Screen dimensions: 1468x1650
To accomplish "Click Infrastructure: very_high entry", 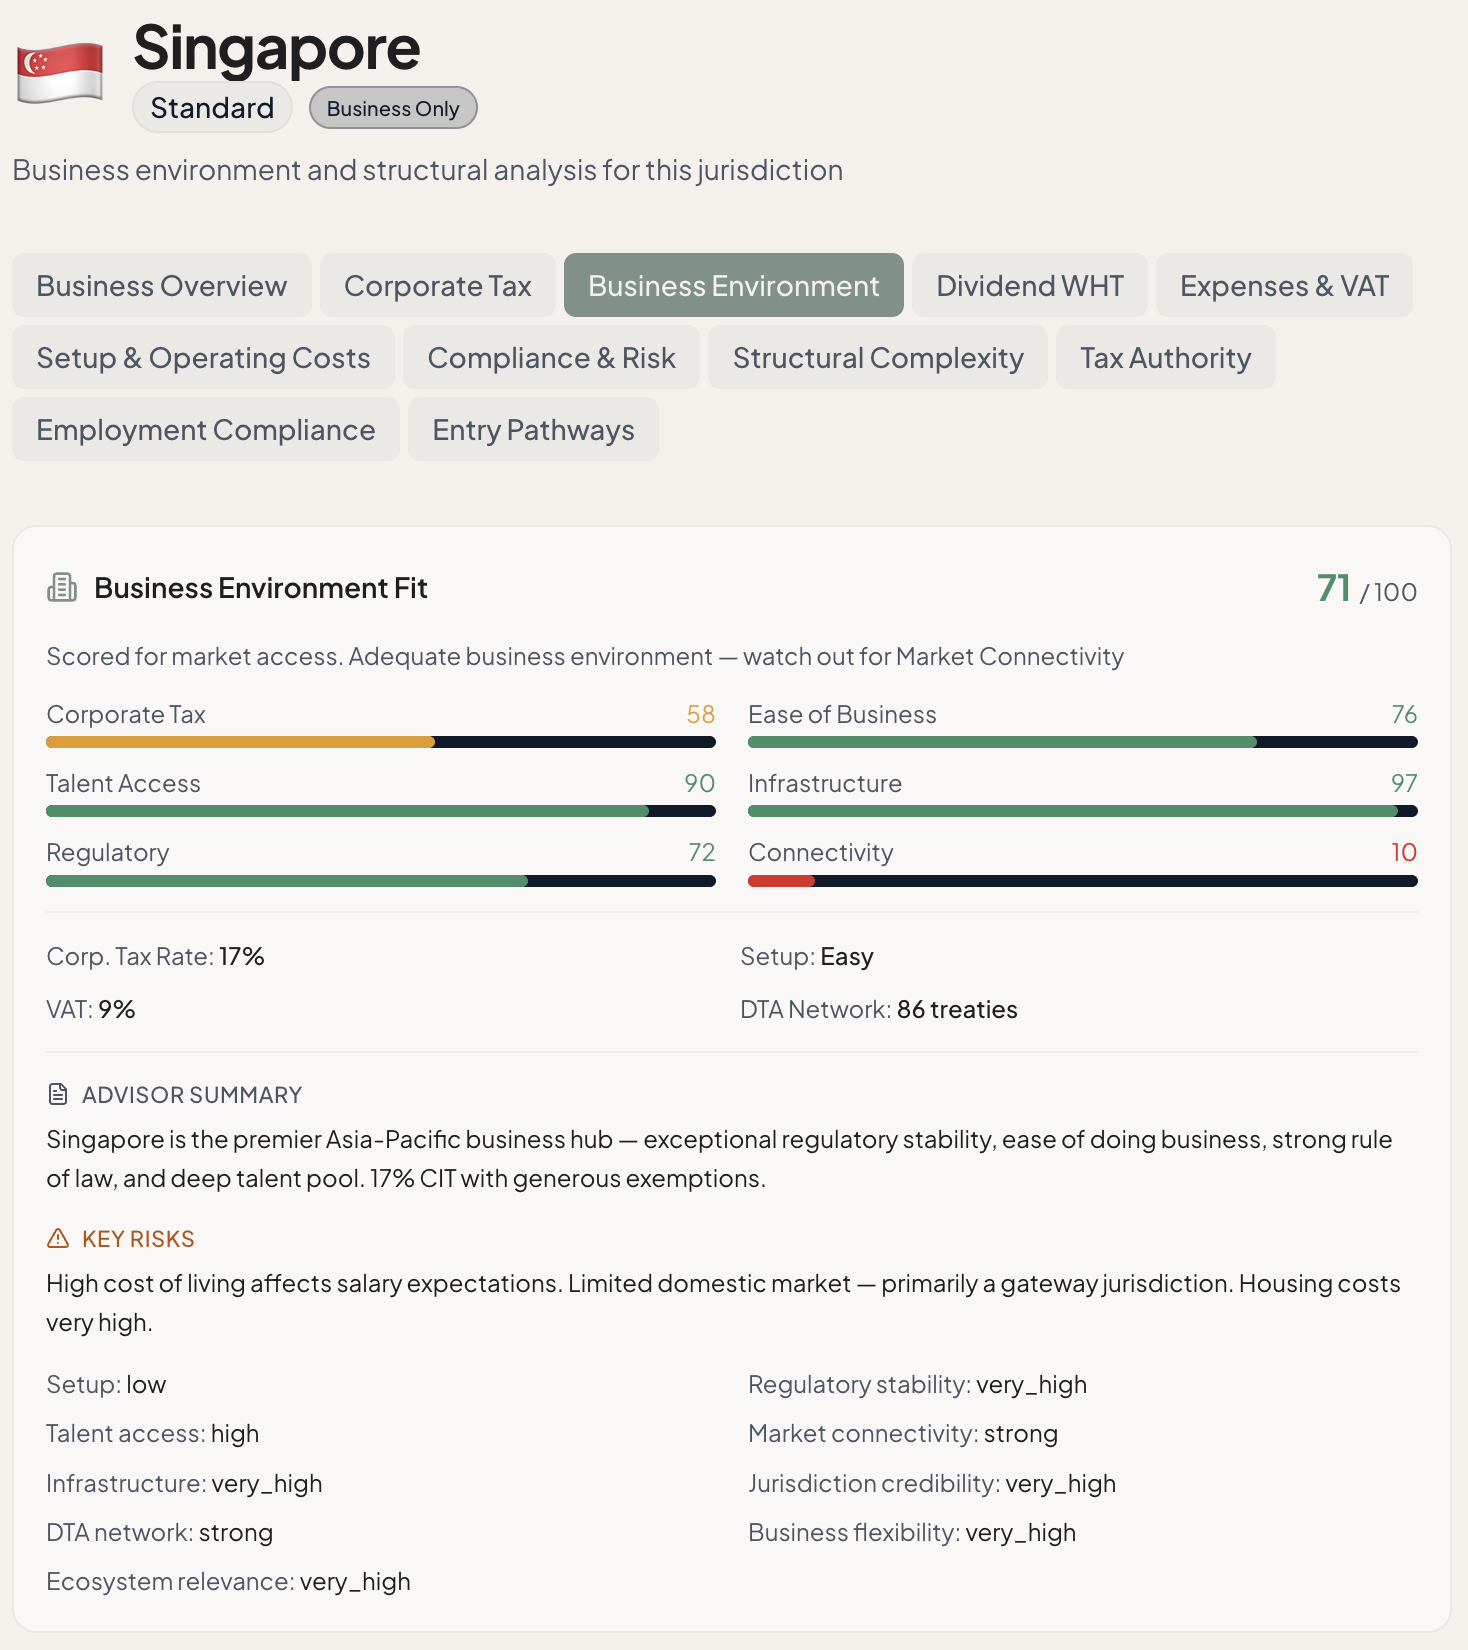I will [x=184, y=1483].
